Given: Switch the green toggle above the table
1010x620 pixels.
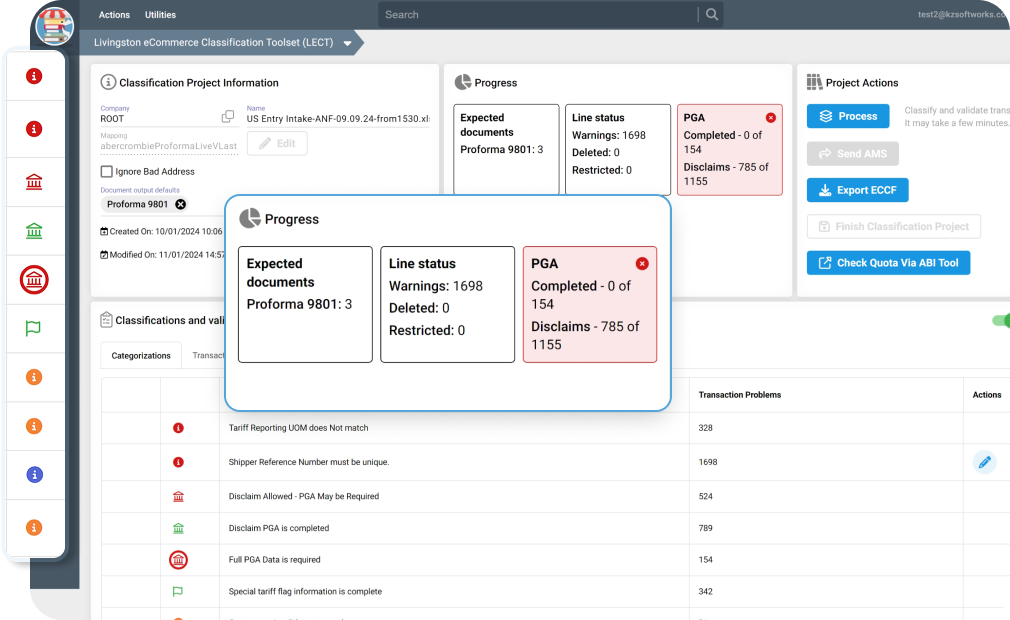Looking at the screenshot, I should tap(1001, 320).
